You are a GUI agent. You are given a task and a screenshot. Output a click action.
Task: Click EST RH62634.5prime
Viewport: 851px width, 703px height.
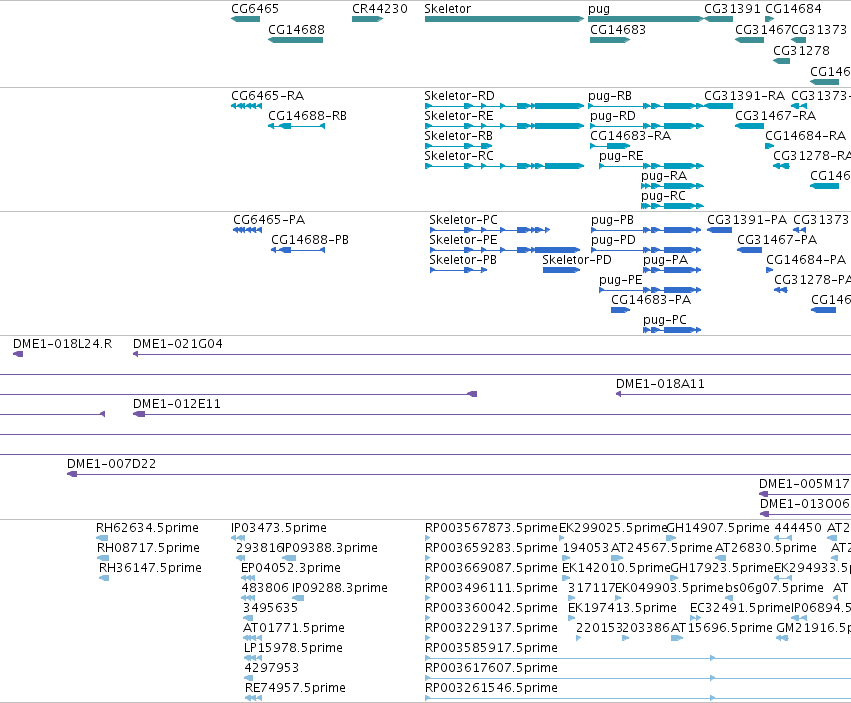[102, 538]
